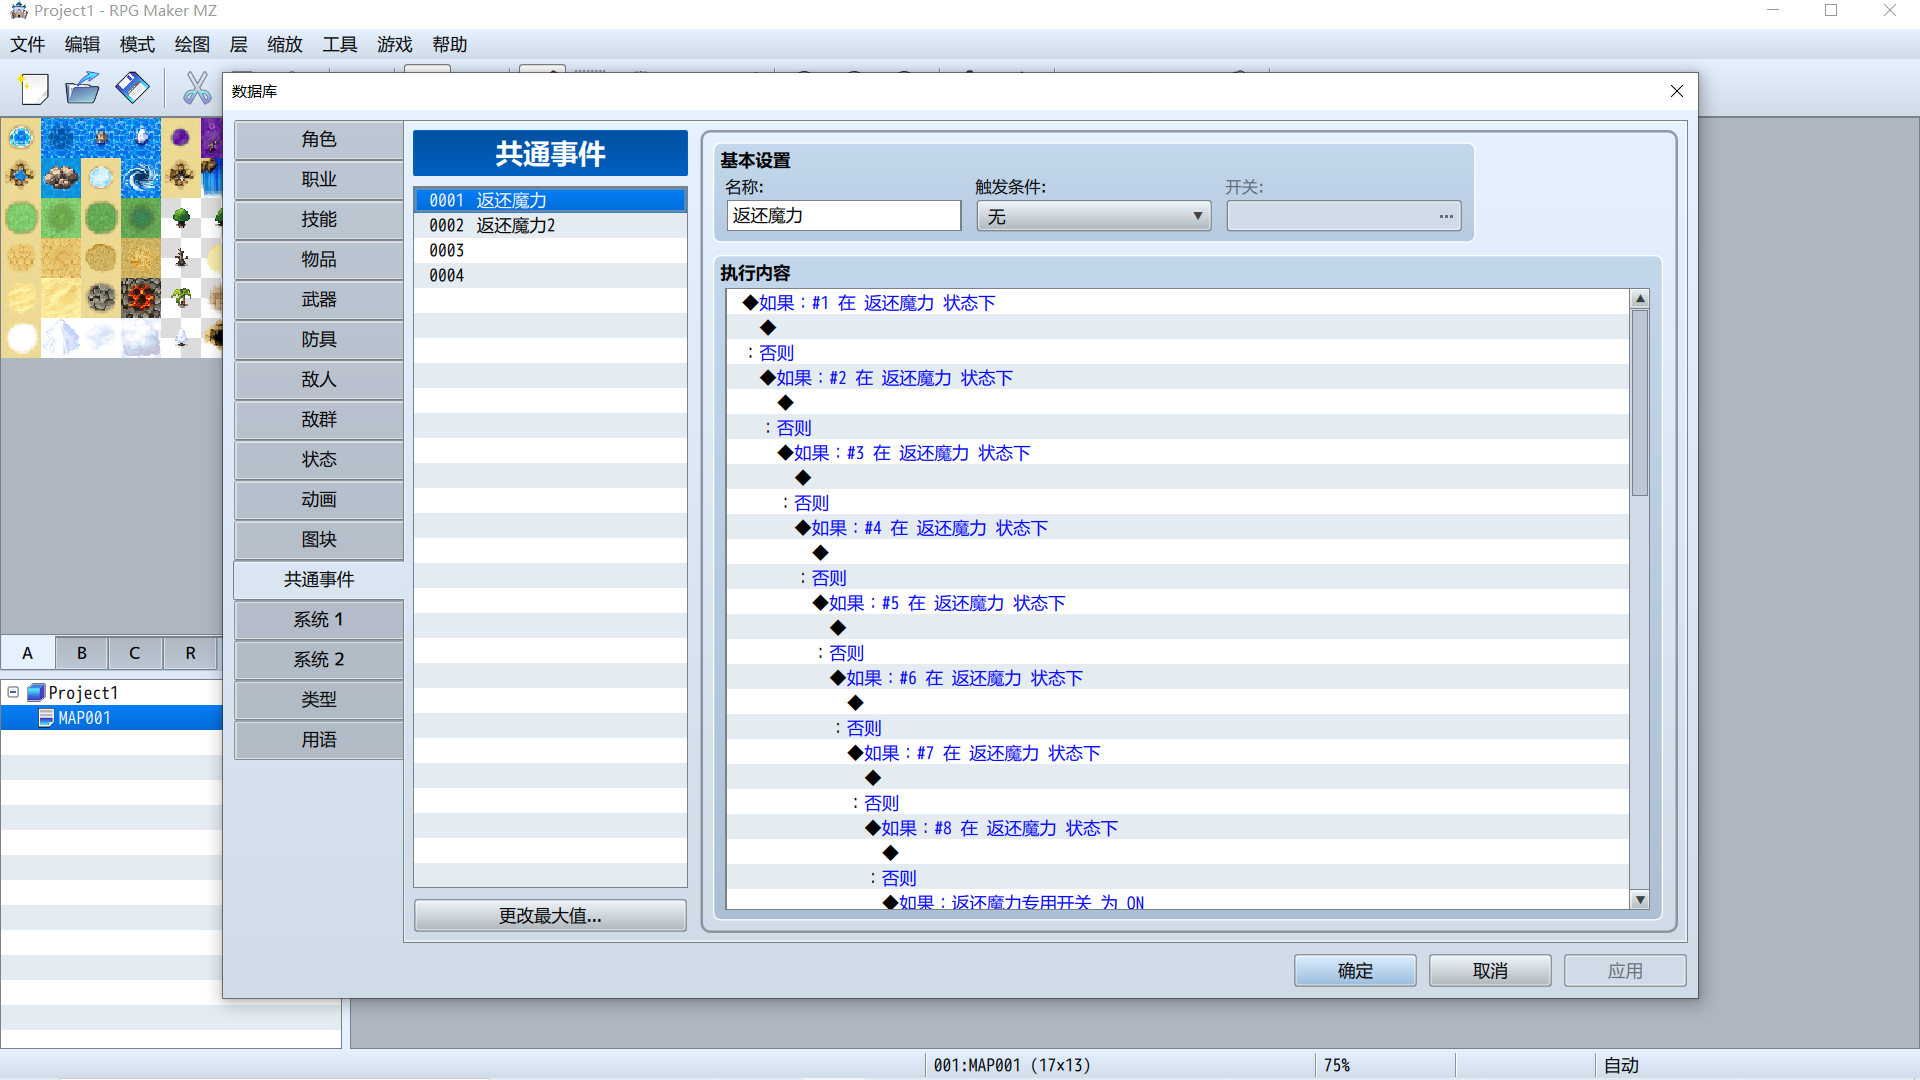Image resolution: width=1920 pixels, height=1080 pixels.
Task: Open the trigger condition dropdown
Action: point(1094,216)
